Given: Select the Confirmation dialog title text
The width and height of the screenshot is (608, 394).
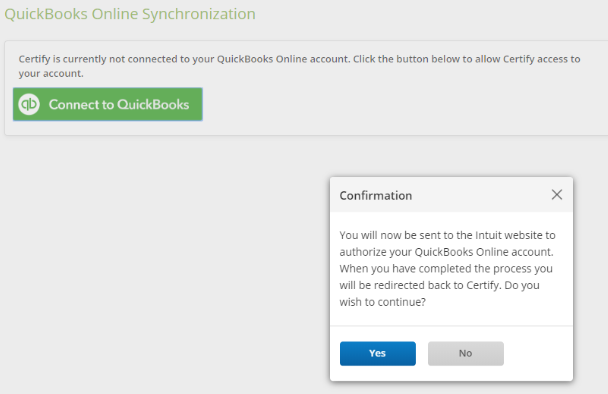Looking at the screenshot, I should pos(376,195).
